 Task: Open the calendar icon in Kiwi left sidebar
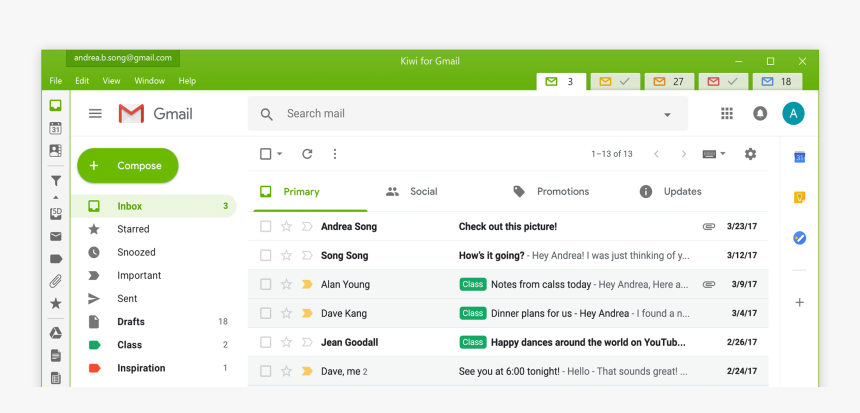[x=55, y=128]
